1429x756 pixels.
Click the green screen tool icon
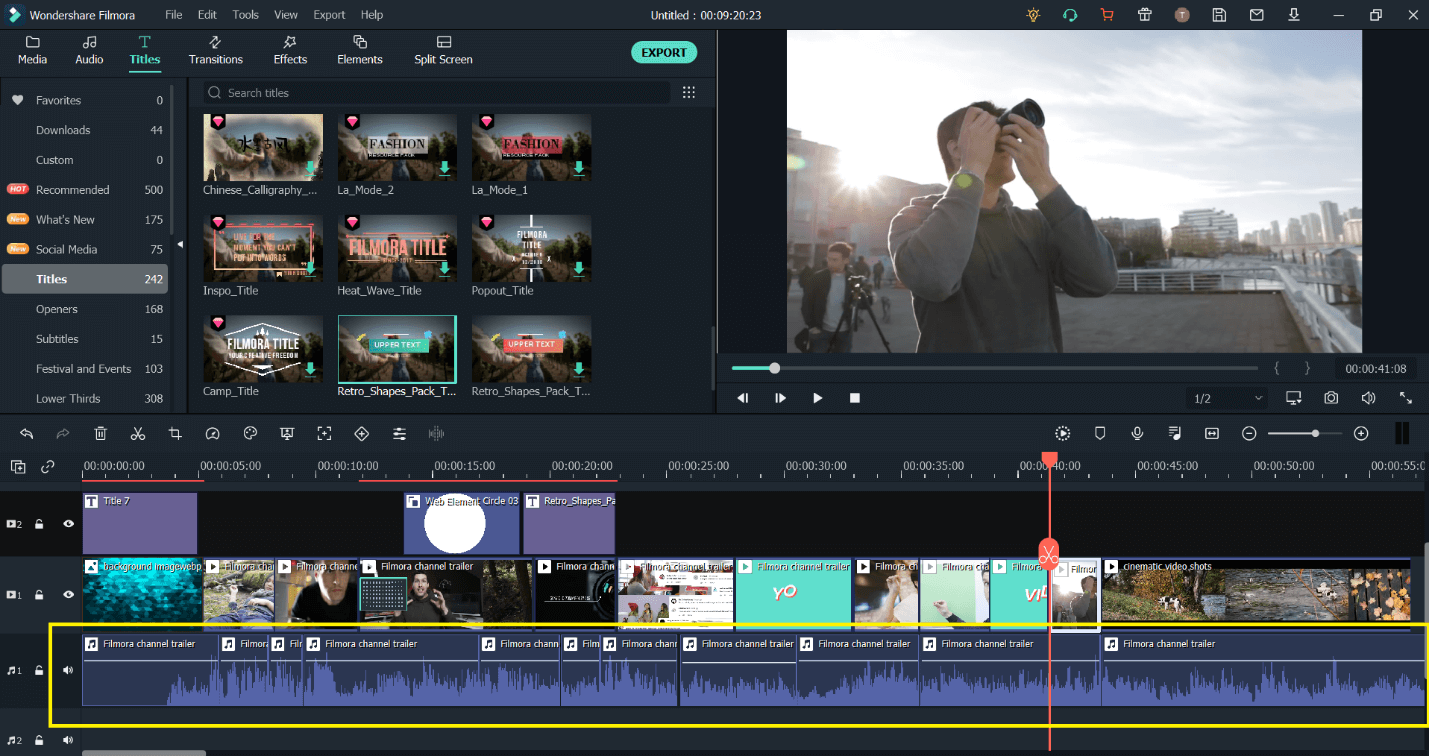click(287, 433)
